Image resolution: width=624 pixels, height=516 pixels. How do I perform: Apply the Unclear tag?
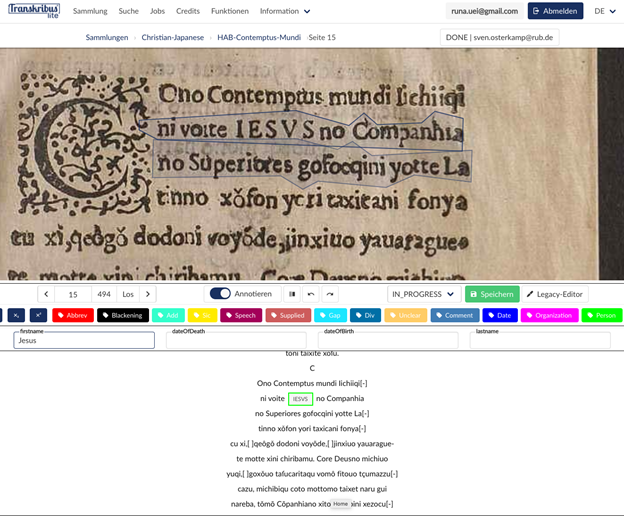coord(406,315)
